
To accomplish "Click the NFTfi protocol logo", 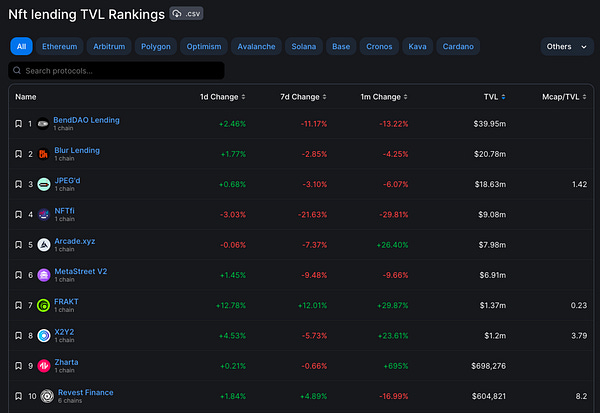I will point(44,214).
